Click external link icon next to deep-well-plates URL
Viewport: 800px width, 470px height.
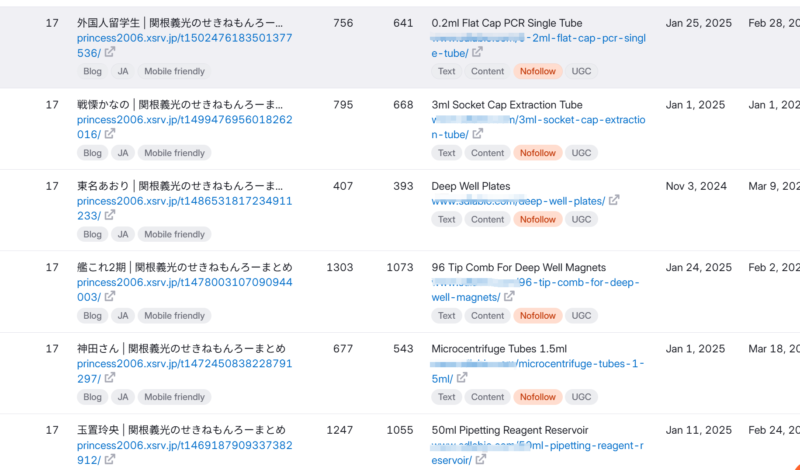[x=614, y=201]
